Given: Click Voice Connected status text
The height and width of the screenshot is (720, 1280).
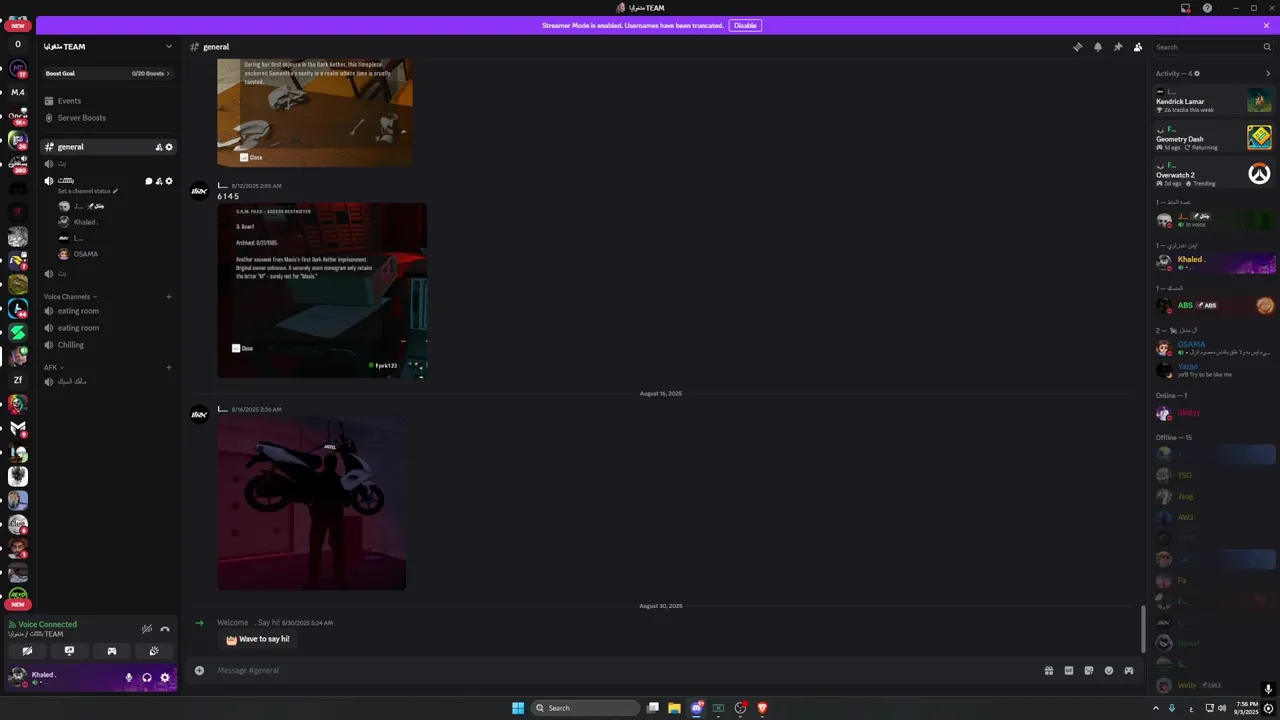Looking at the screenshot, I should (47, 625).
